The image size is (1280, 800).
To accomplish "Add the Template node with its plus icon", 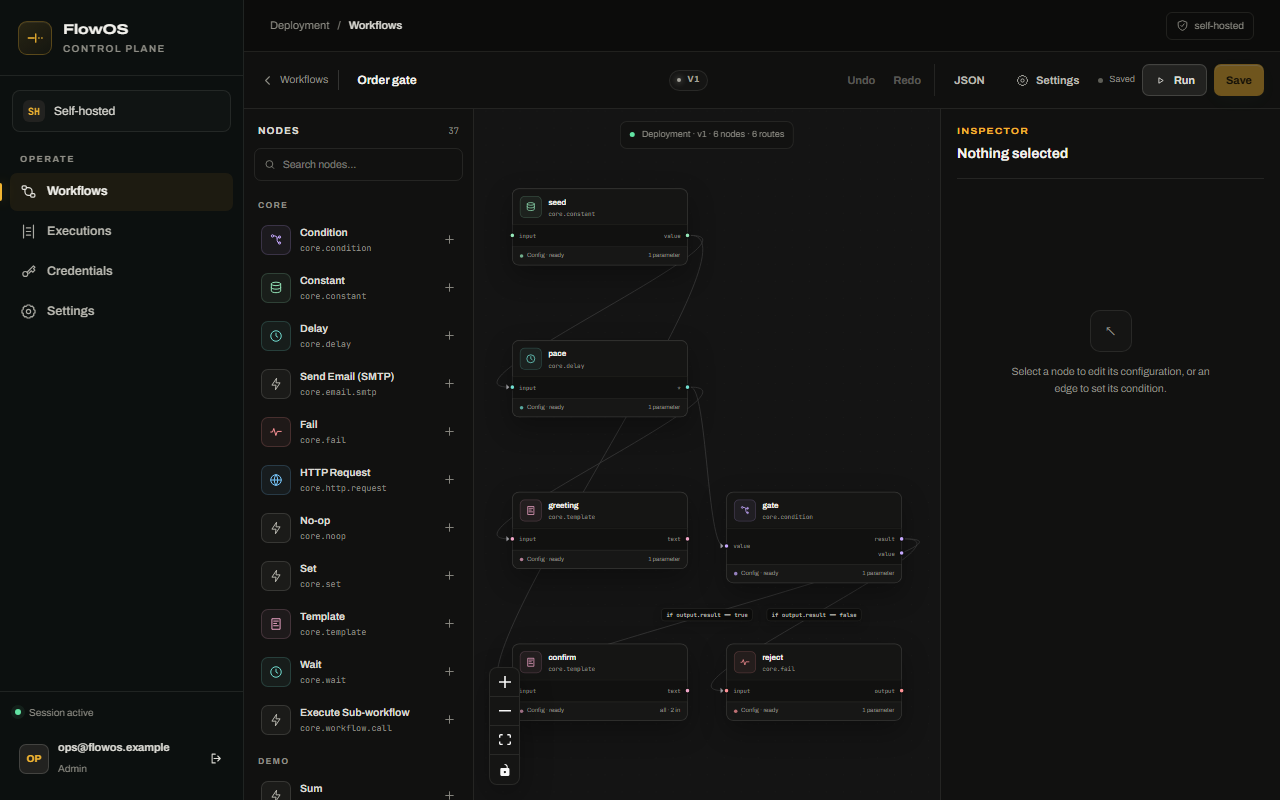I will (x=450, y=624).
